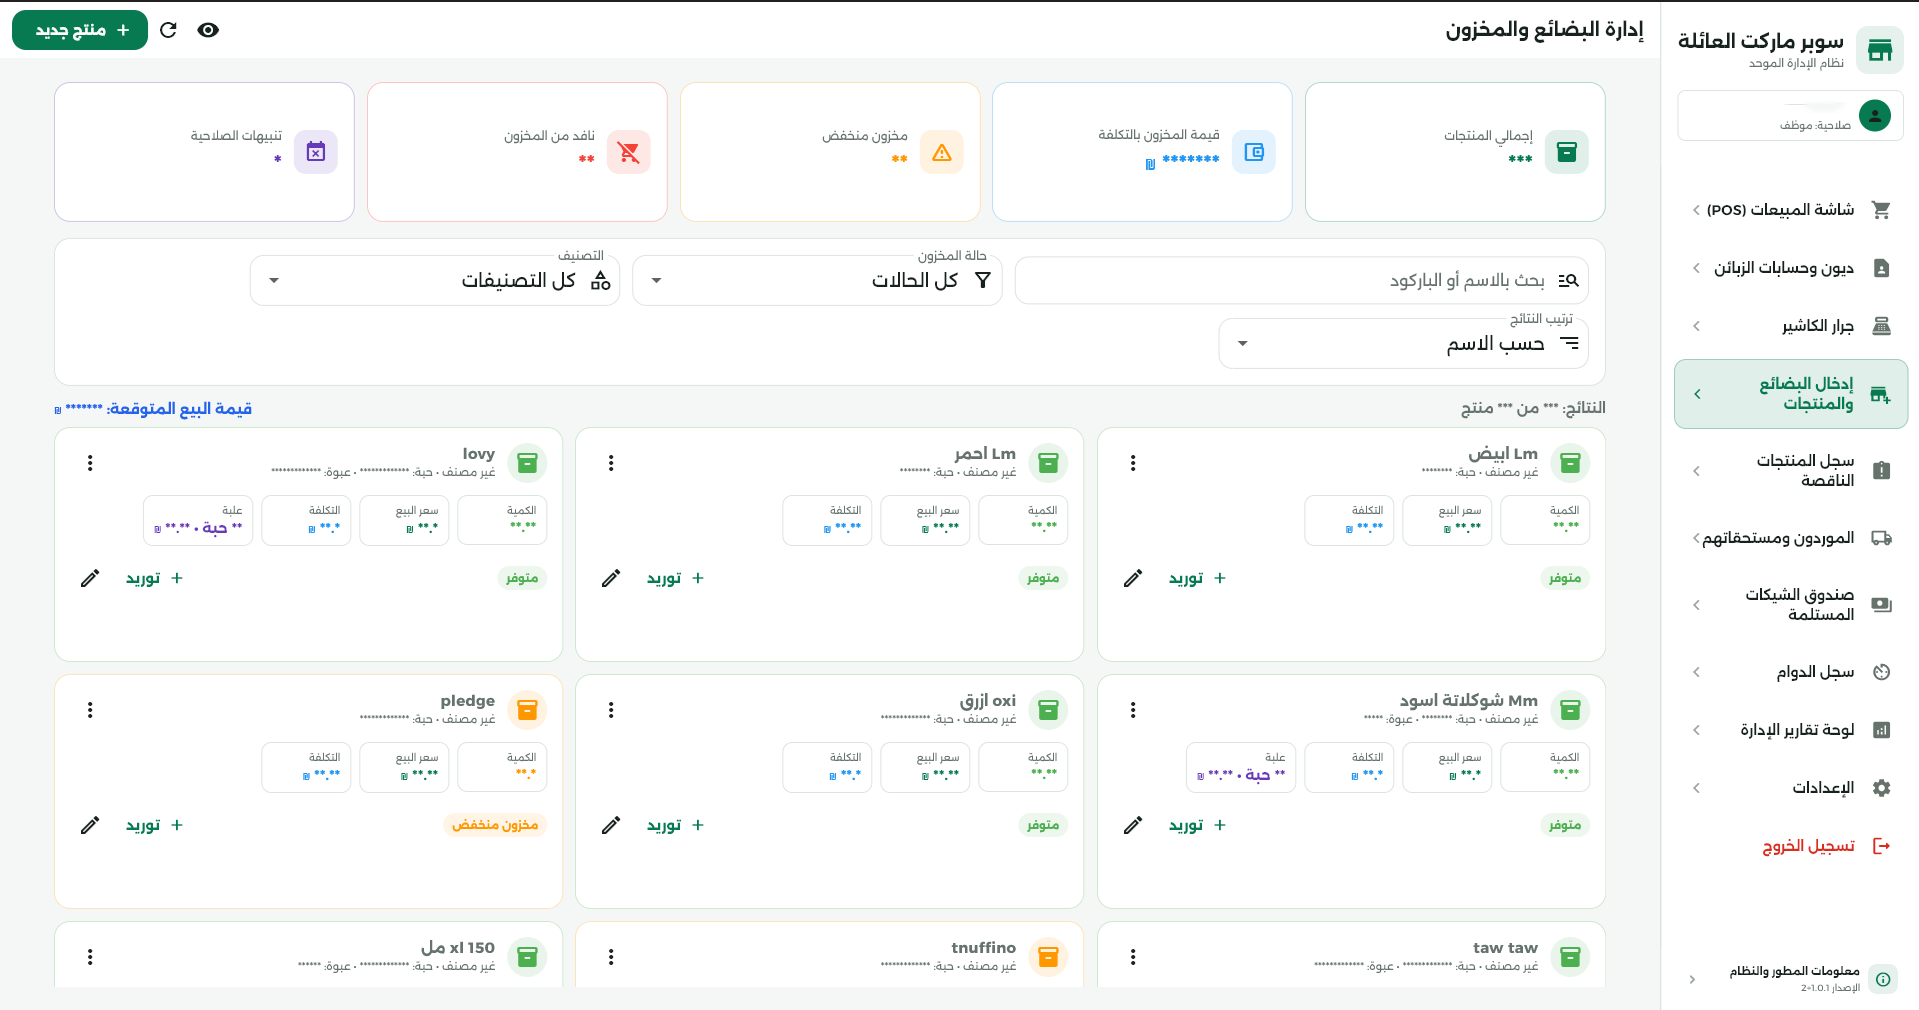Open more options menu for Lm ابيض
Screen dimensions: 1919x1010
click(x=1133, y=463)
